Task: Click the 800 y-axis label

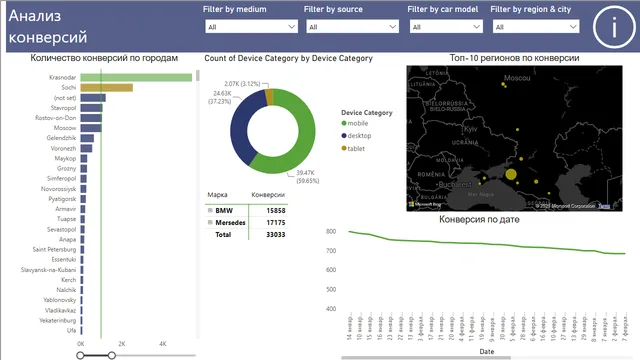Action: [x=331, y=231]
